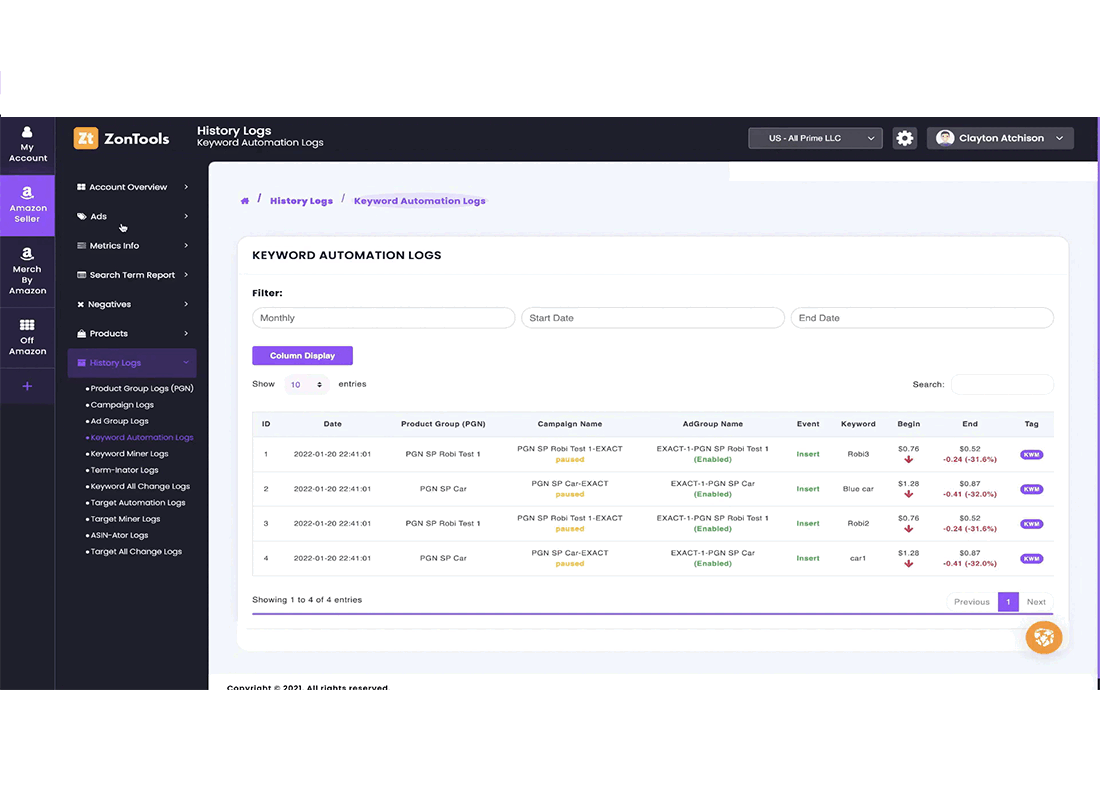Open Keyword Miner Logs submenu item
The image size is (1100, 810).
click(x=129, y=454)
